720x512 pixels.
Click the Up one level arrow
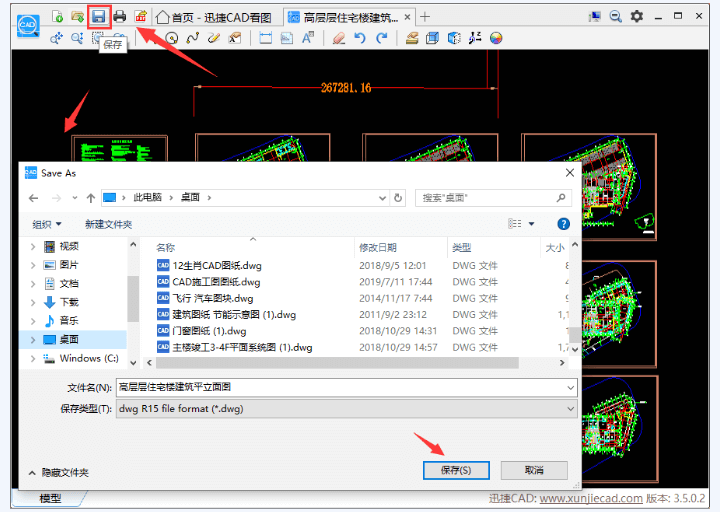tap(91, 198)
